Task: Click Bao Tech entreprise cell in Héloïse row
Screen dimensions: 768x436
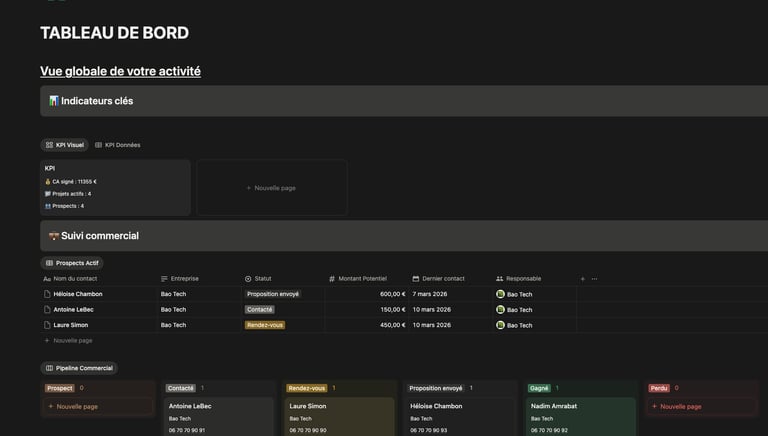Action: (x=199, y=294)
